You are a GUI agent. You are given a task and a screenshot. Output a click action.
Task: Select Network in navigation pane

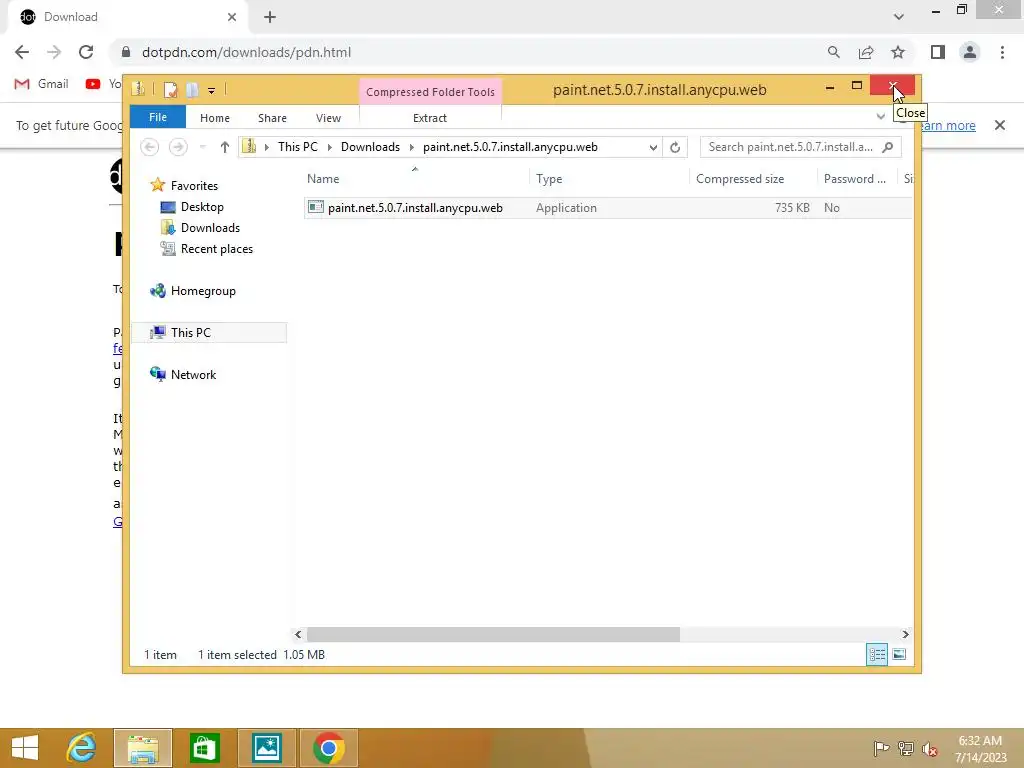point(193,375)
